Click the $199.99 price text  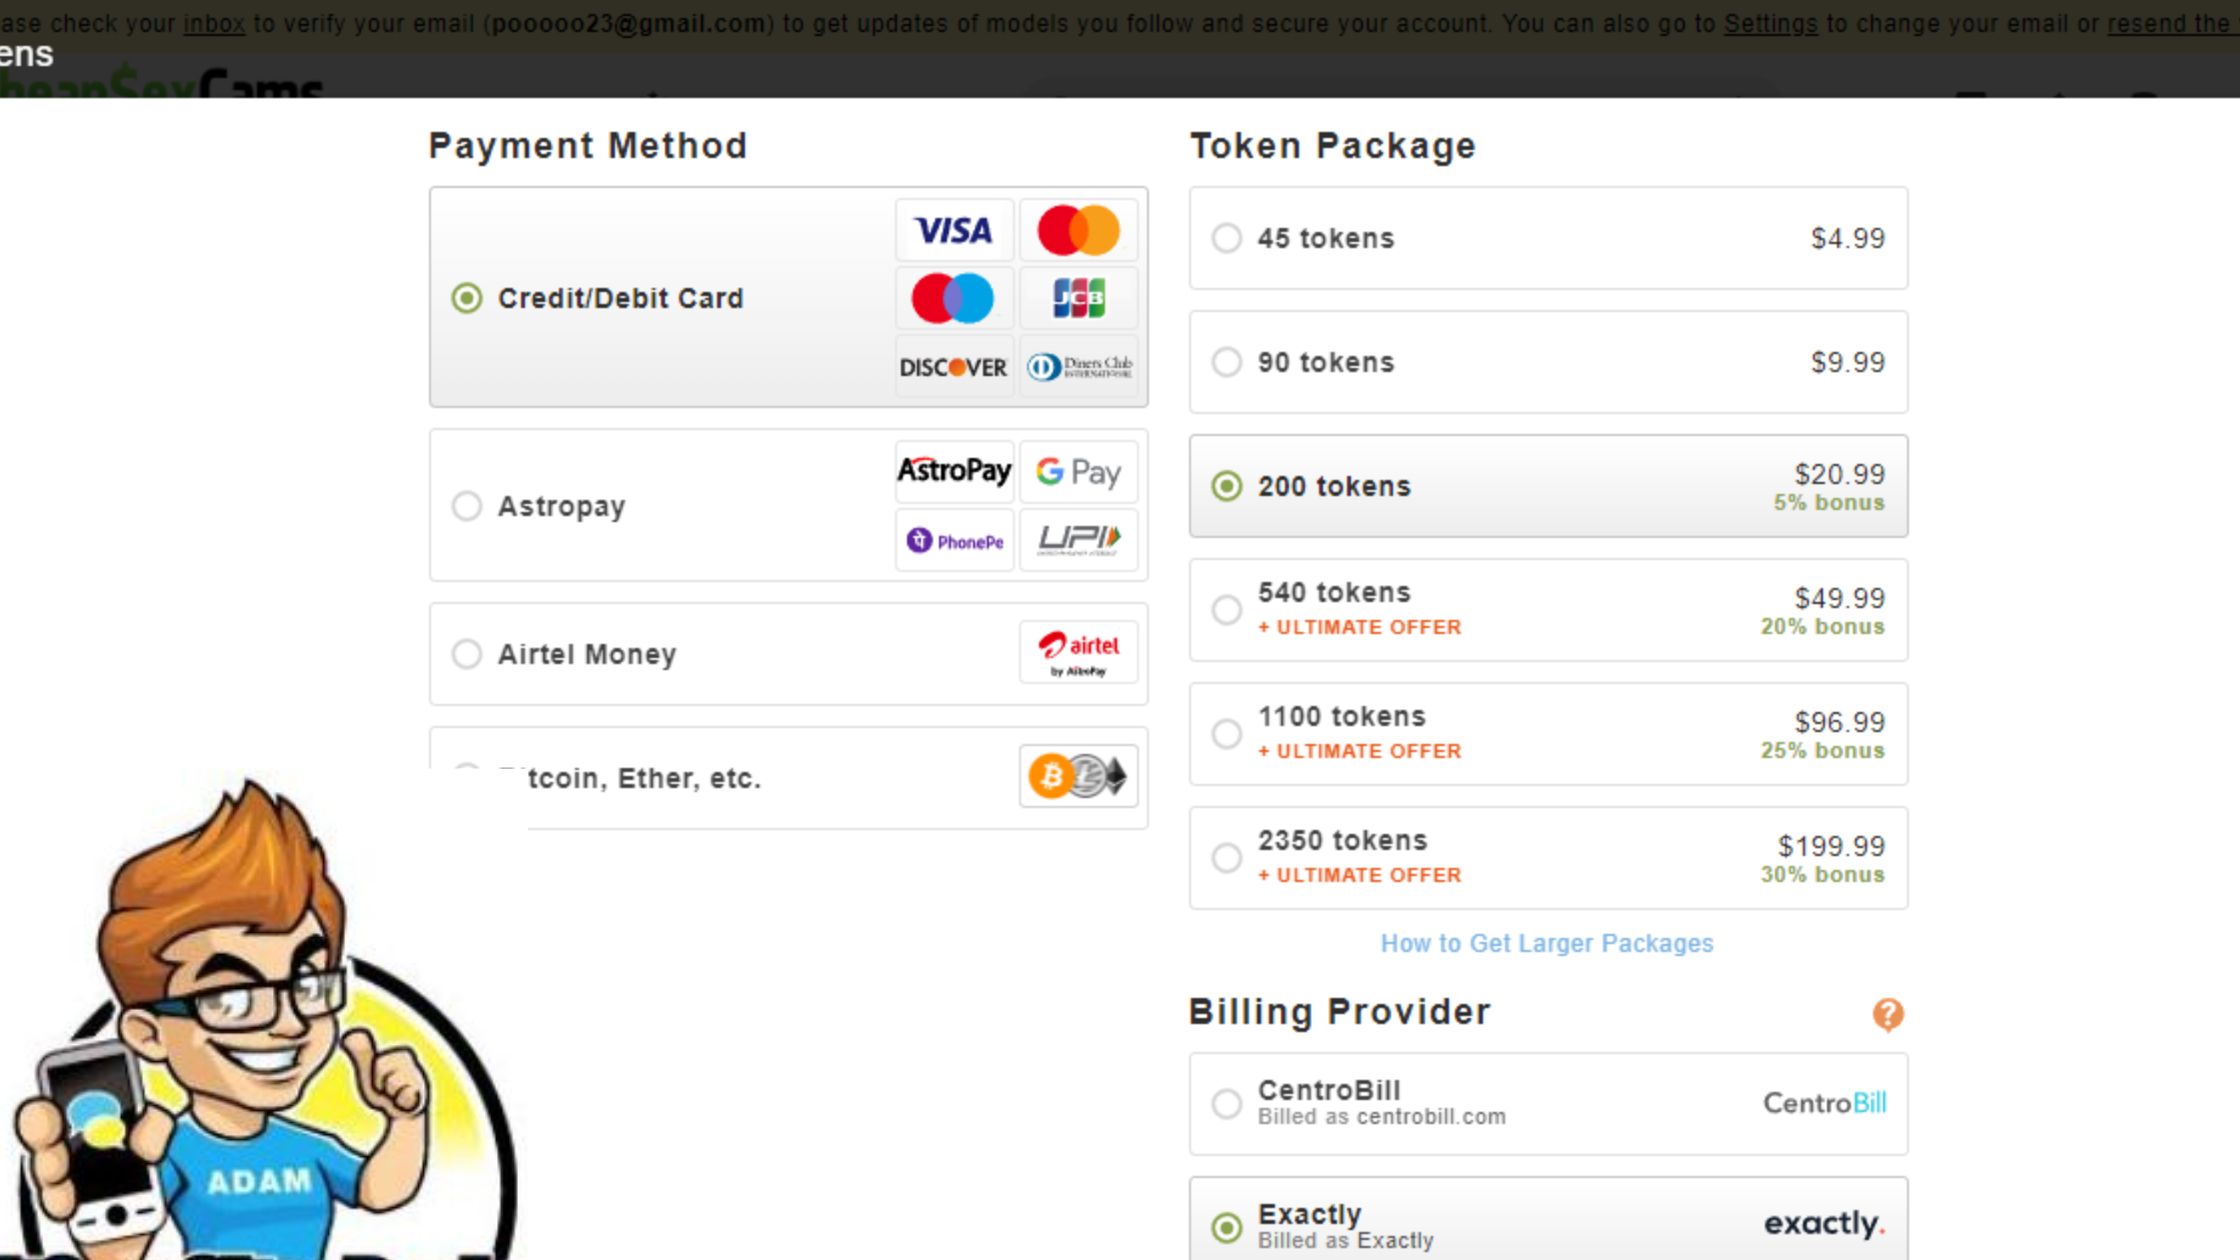click(x=1831, y=846)
